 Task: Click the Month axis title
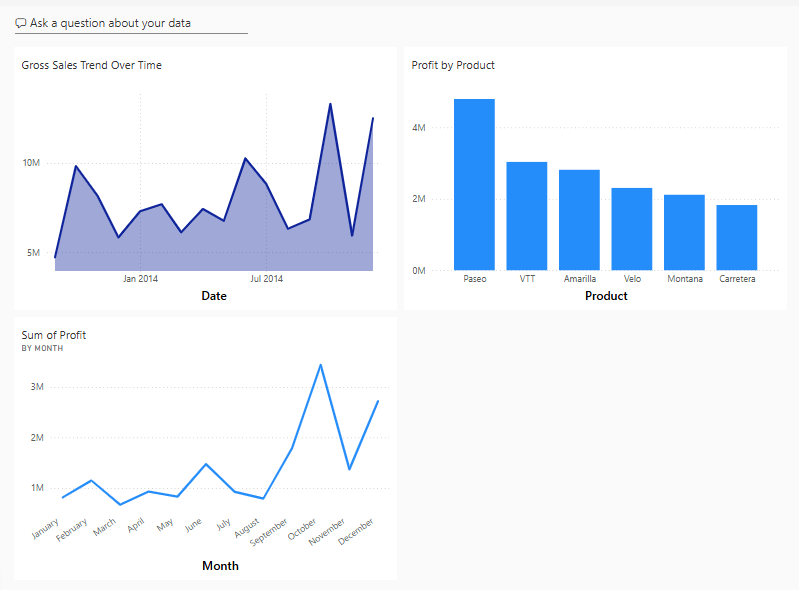[x=220, y=566]
